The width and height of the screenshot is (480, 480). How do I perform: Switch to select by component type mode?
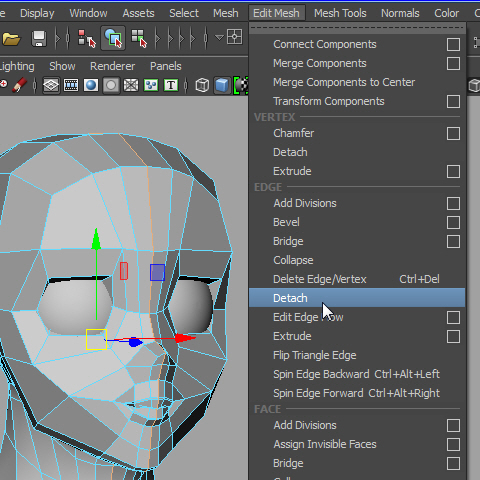click(139, 38)
